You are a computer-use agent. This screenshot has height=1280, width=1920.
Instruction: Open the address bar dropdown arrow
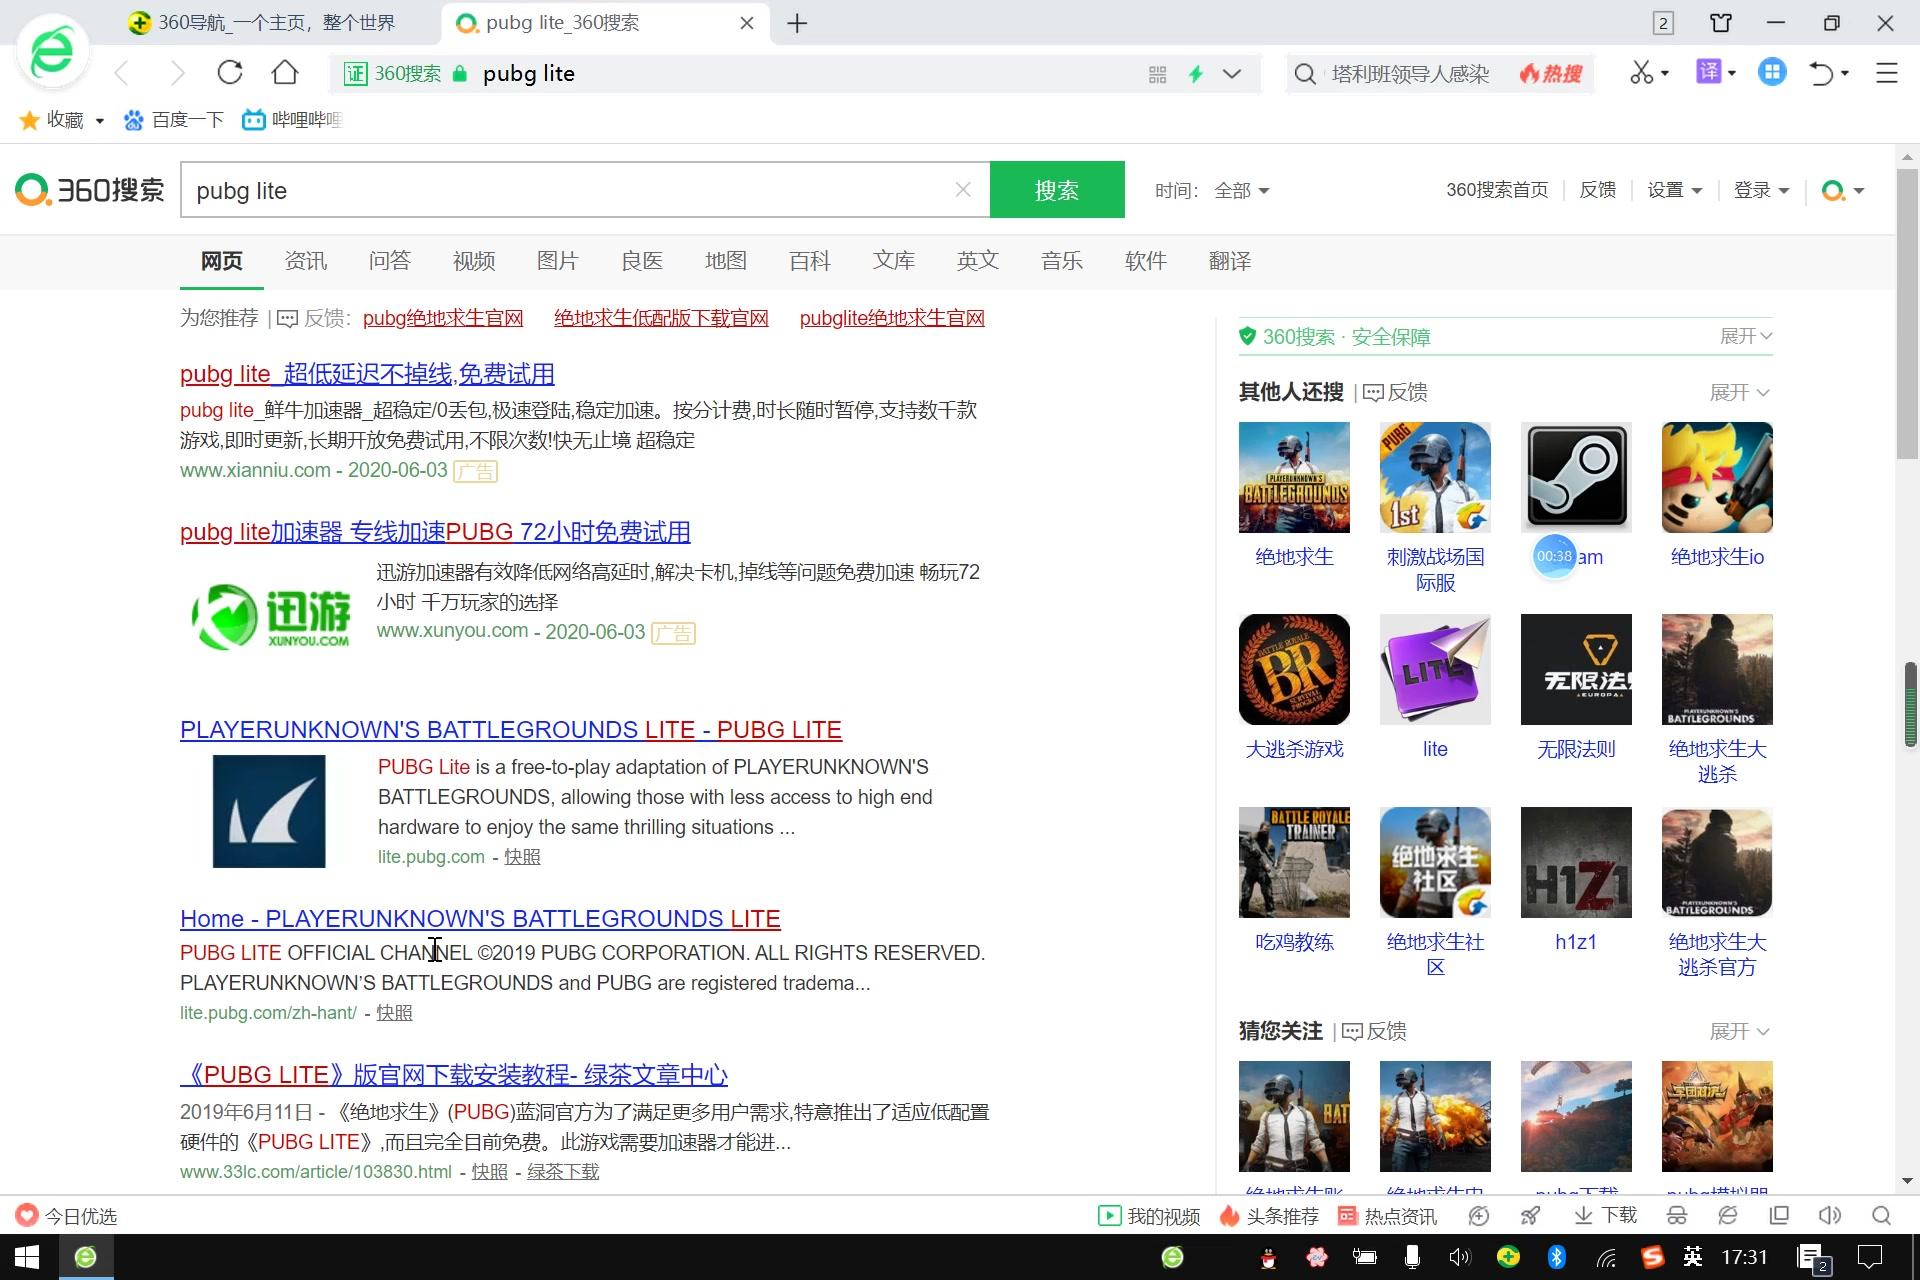(1232, 74)
